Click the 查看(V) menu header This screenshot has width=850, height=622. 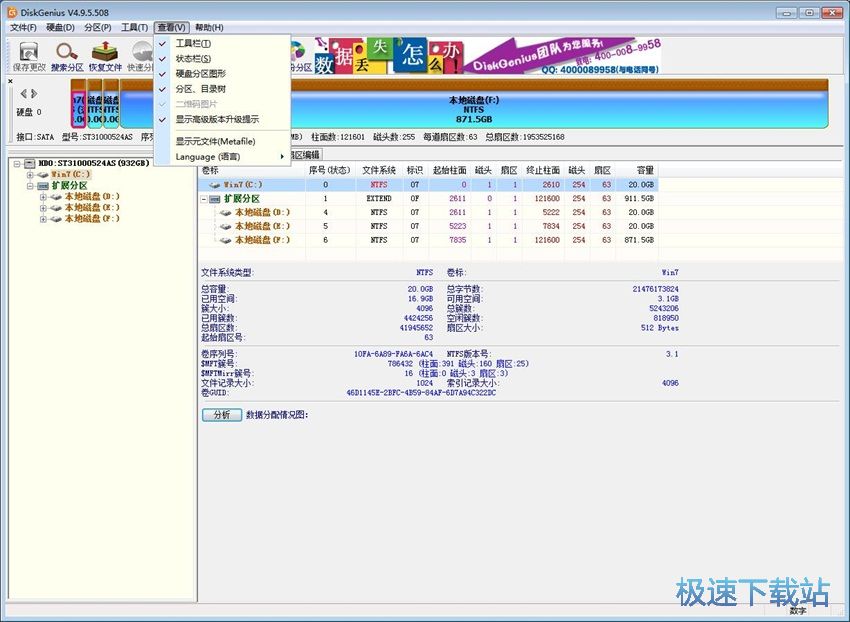pyautogui.click(x=171, y=28)
